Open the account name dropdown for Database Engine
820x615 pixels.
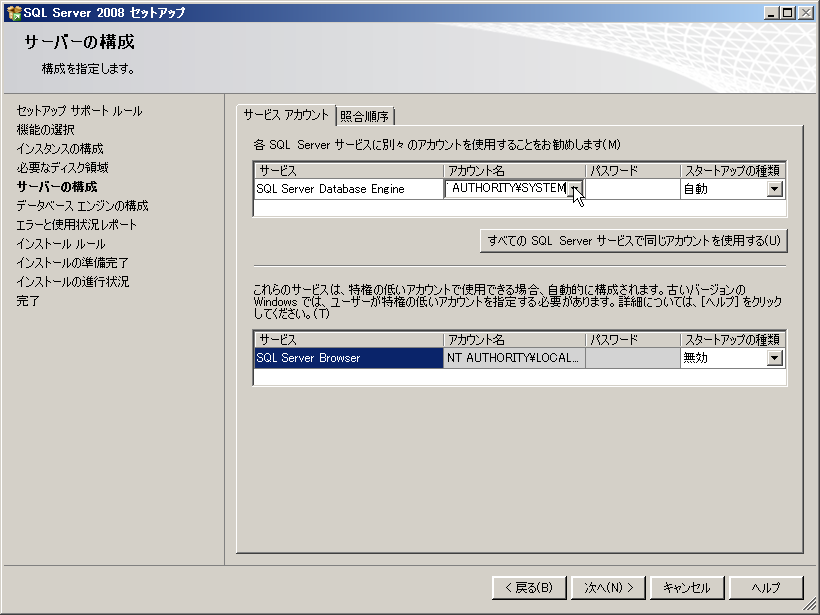point(575,188)
